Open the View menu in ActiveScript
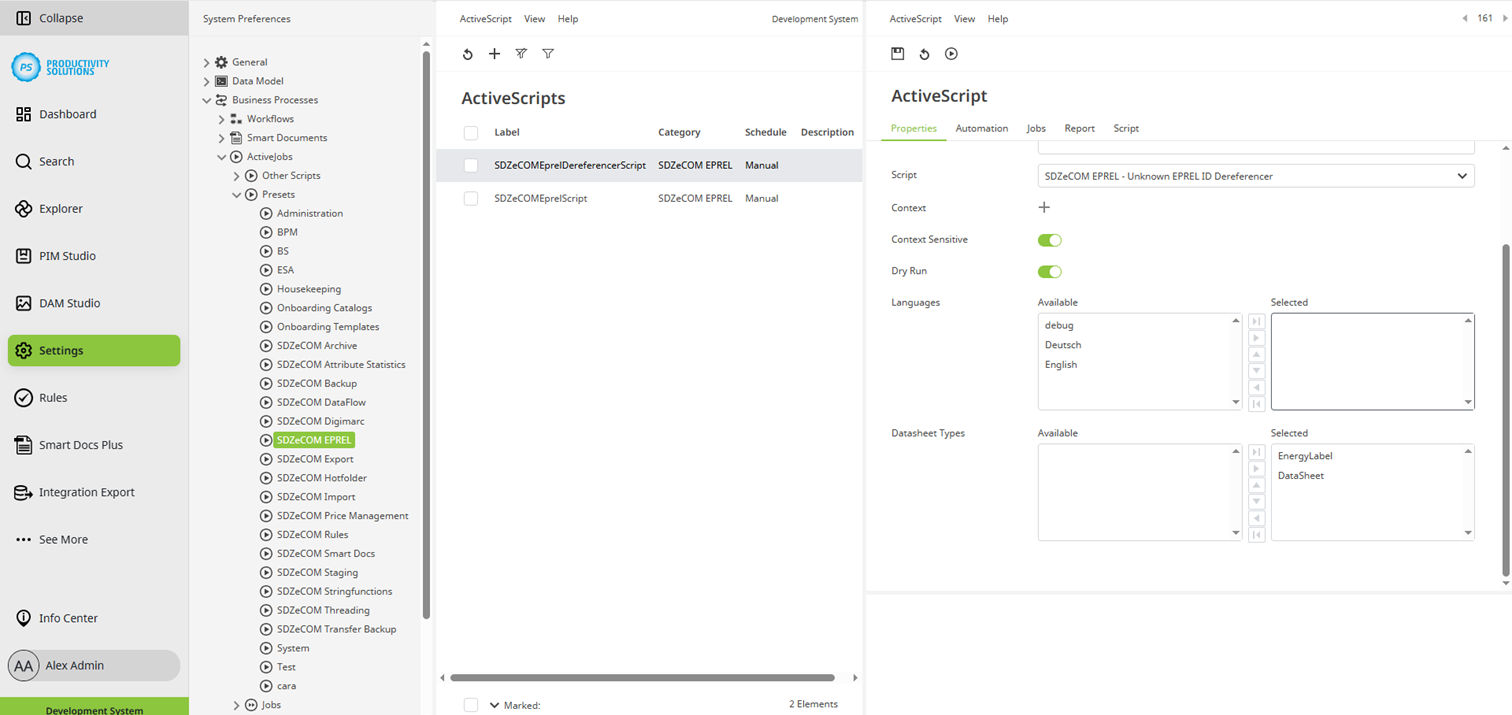 pos(964,18)
